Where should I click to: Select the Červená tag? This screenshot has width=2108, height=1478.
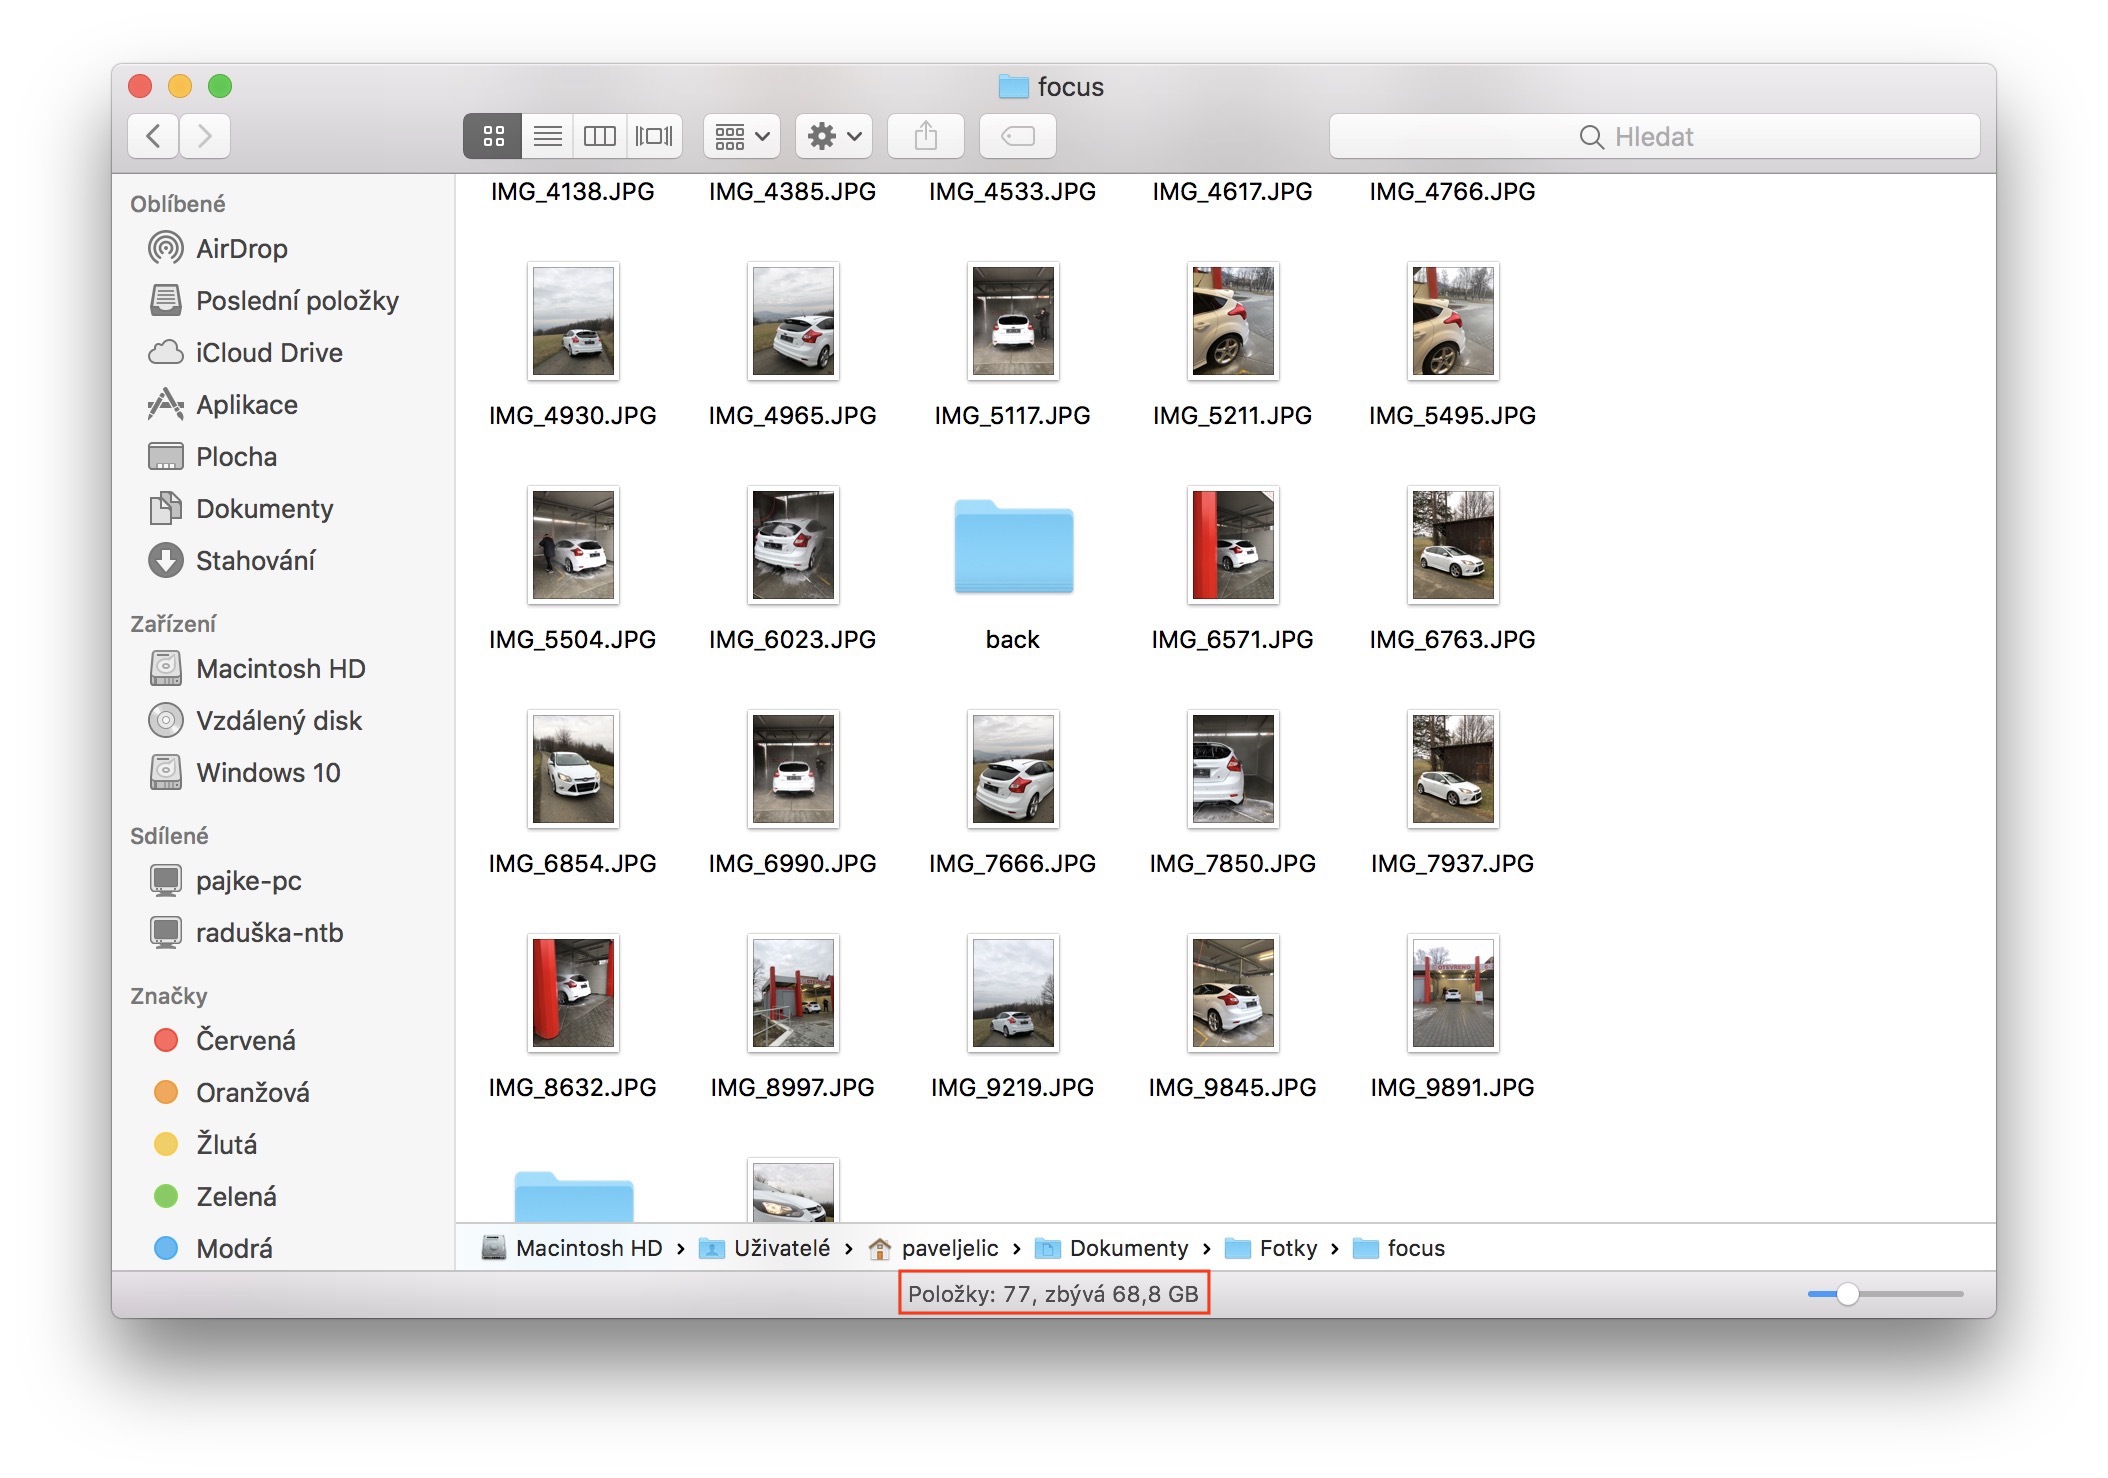pos(245,1041)
